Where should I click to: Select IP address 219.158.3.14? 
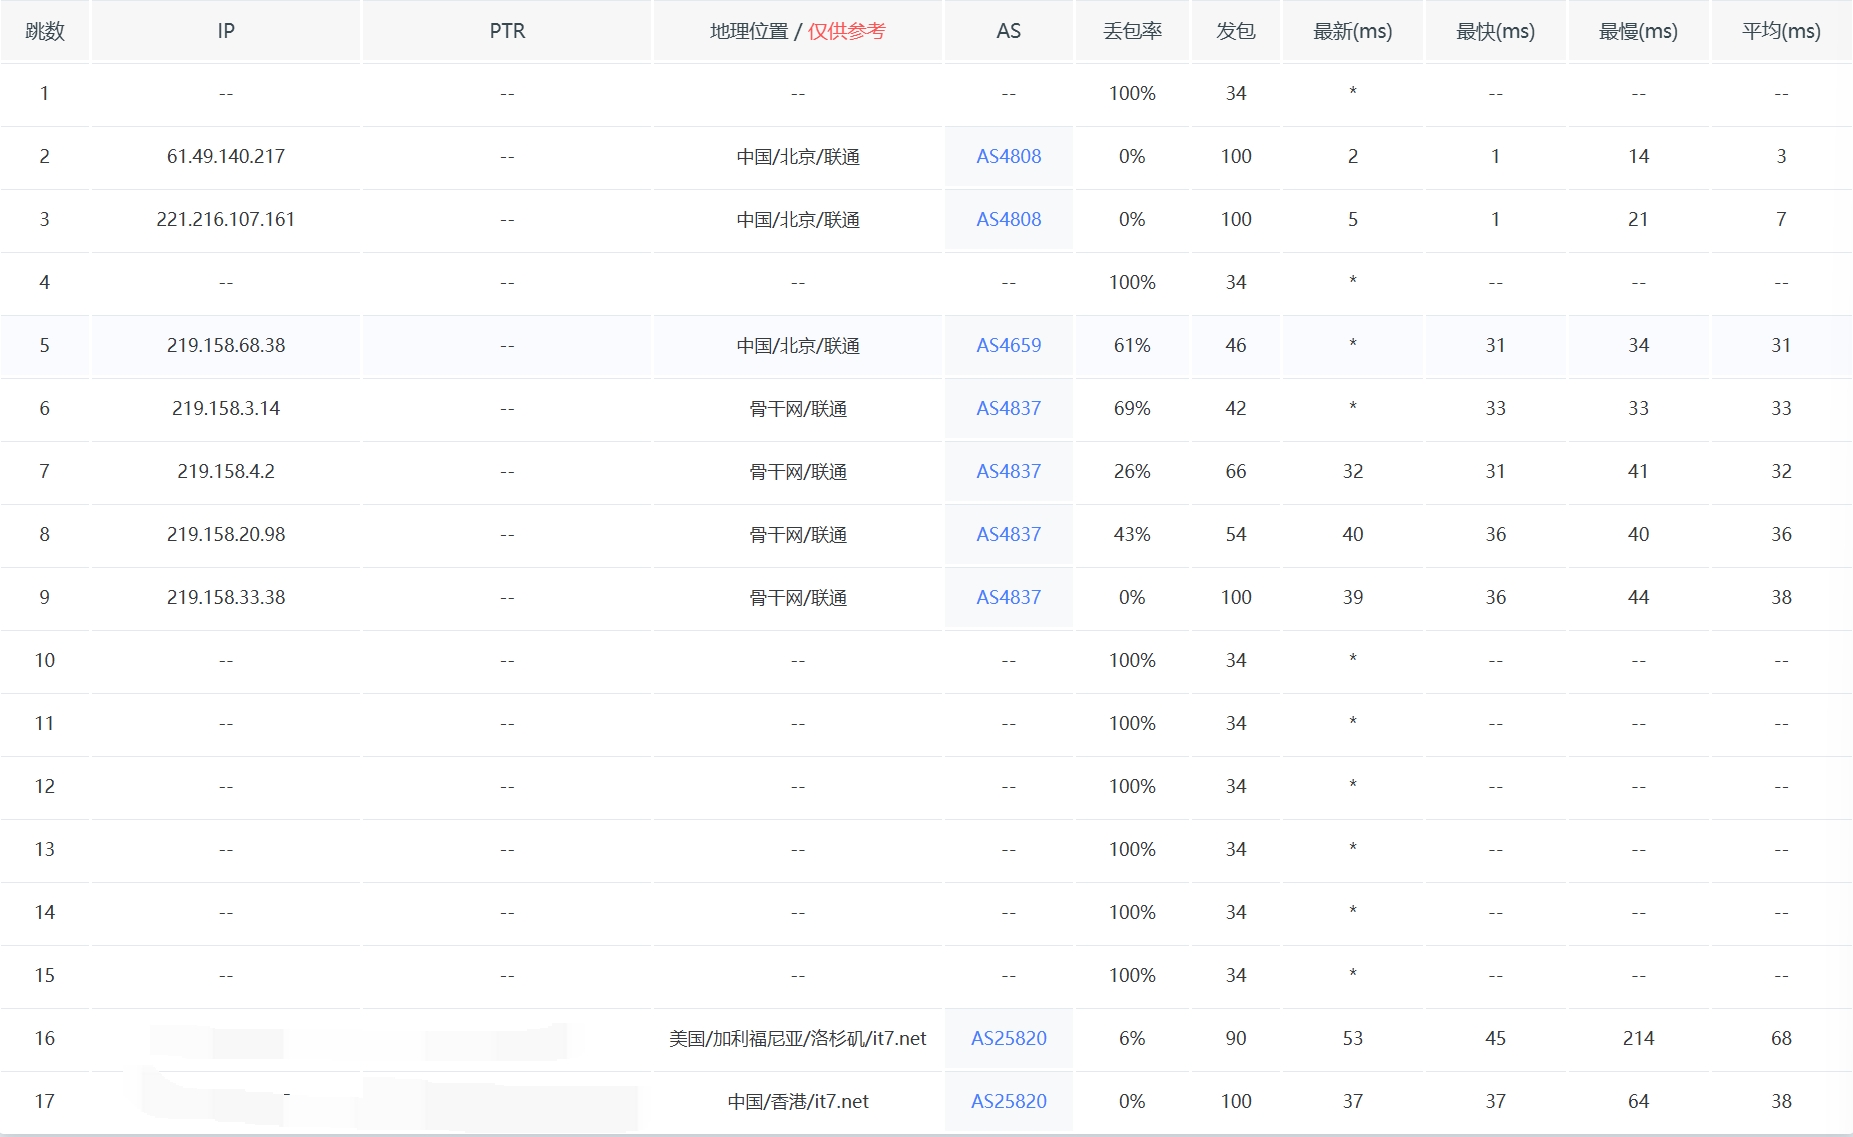click(x=226, y=408)
